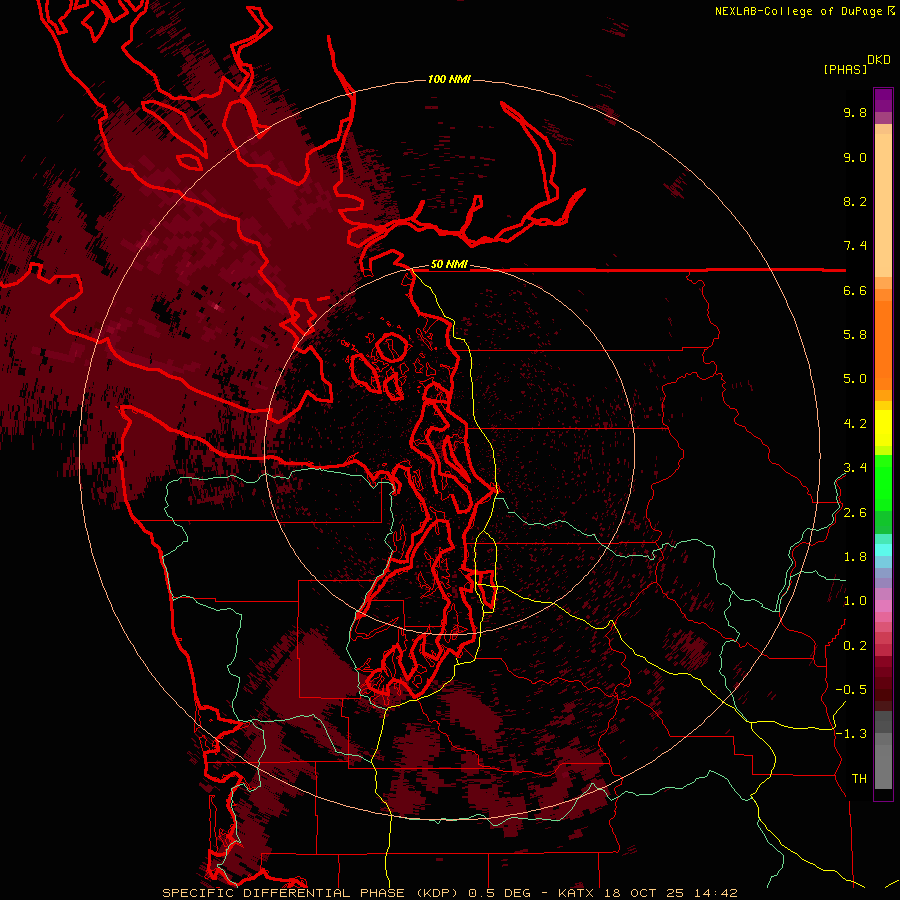Click the [PHAS] unit label
The height and width of the screenshot is (900, 900).
point(845,70)
